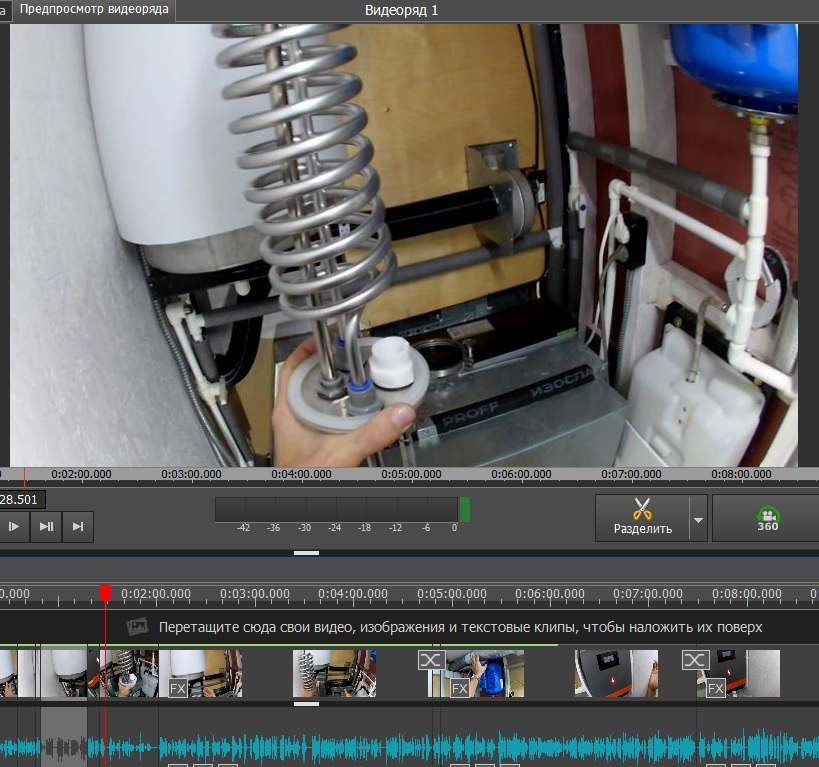Click the 28.501 timecode field
This screenshot has width=819, height=767.
pyautogui.click(x=20, y=499)
